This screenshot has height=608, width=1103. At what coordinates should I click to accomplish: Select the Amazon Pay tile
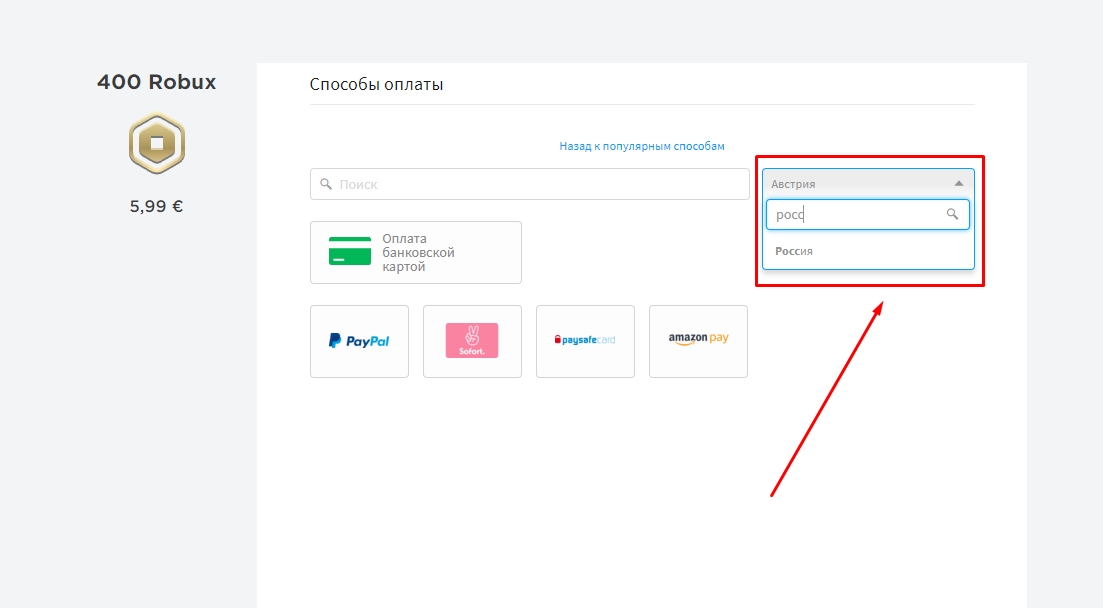coord(698,341)
